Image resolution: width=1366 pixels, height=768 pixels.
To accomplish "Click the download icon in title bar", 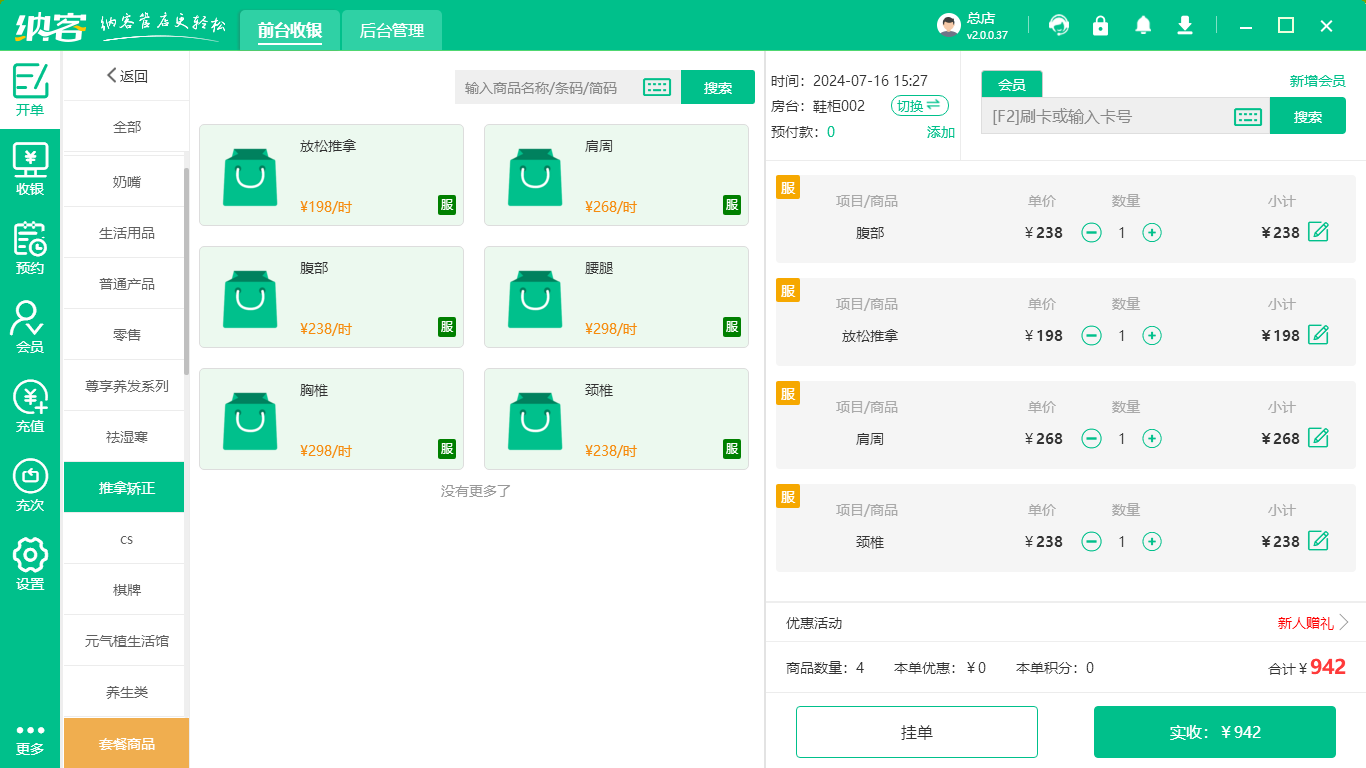I will click(1185, 26).
